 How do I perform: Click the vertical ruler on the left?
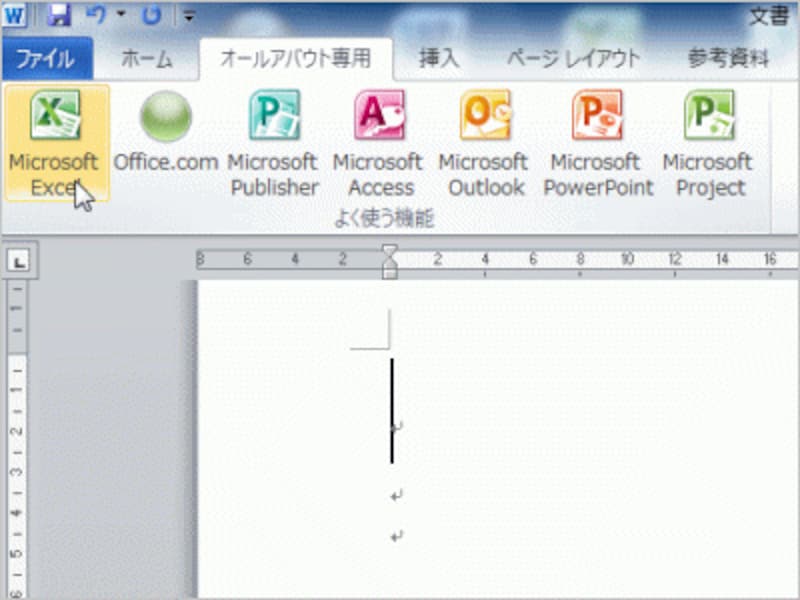[x=17, y=439]
